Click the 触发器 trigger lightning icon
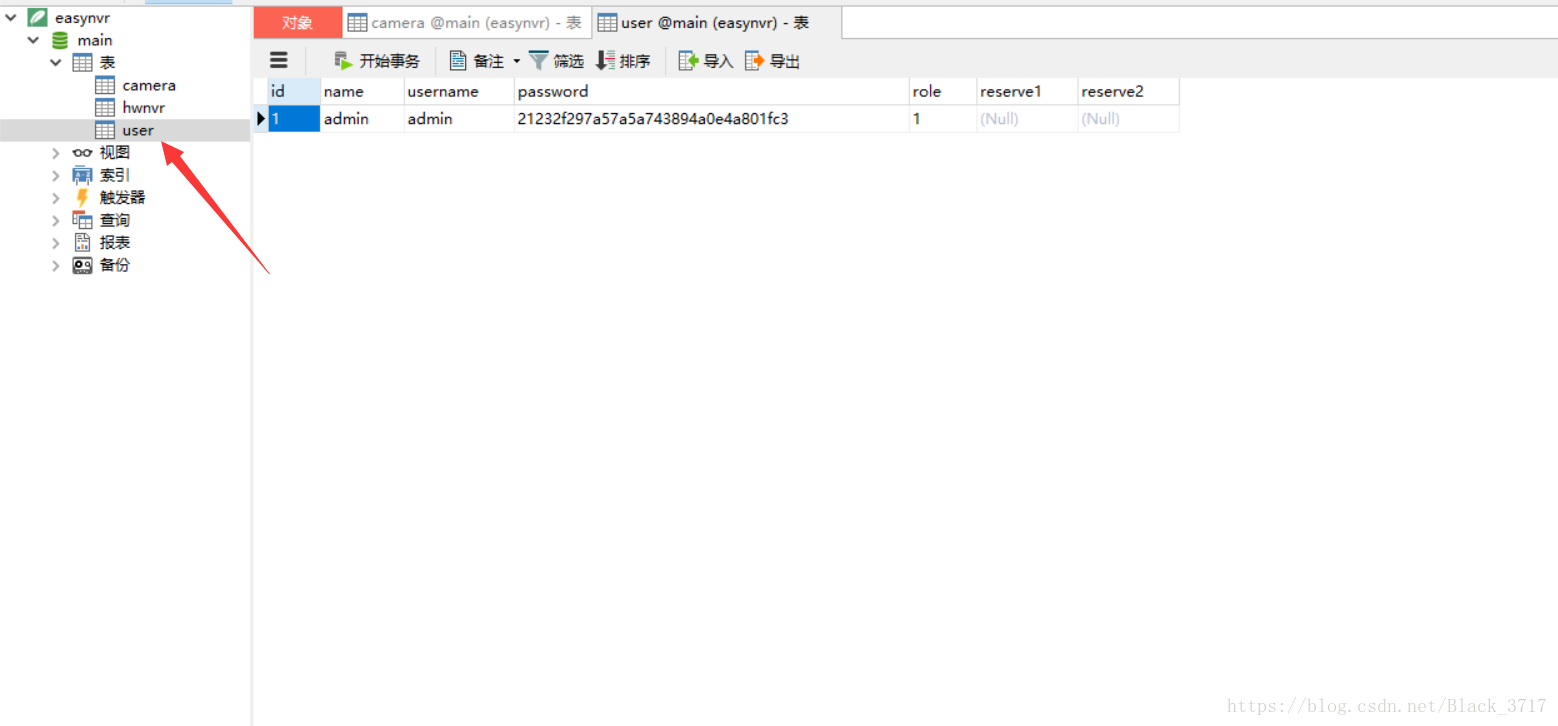The height and width of the screenshot is (726, 1558). (x=83, y=197)
